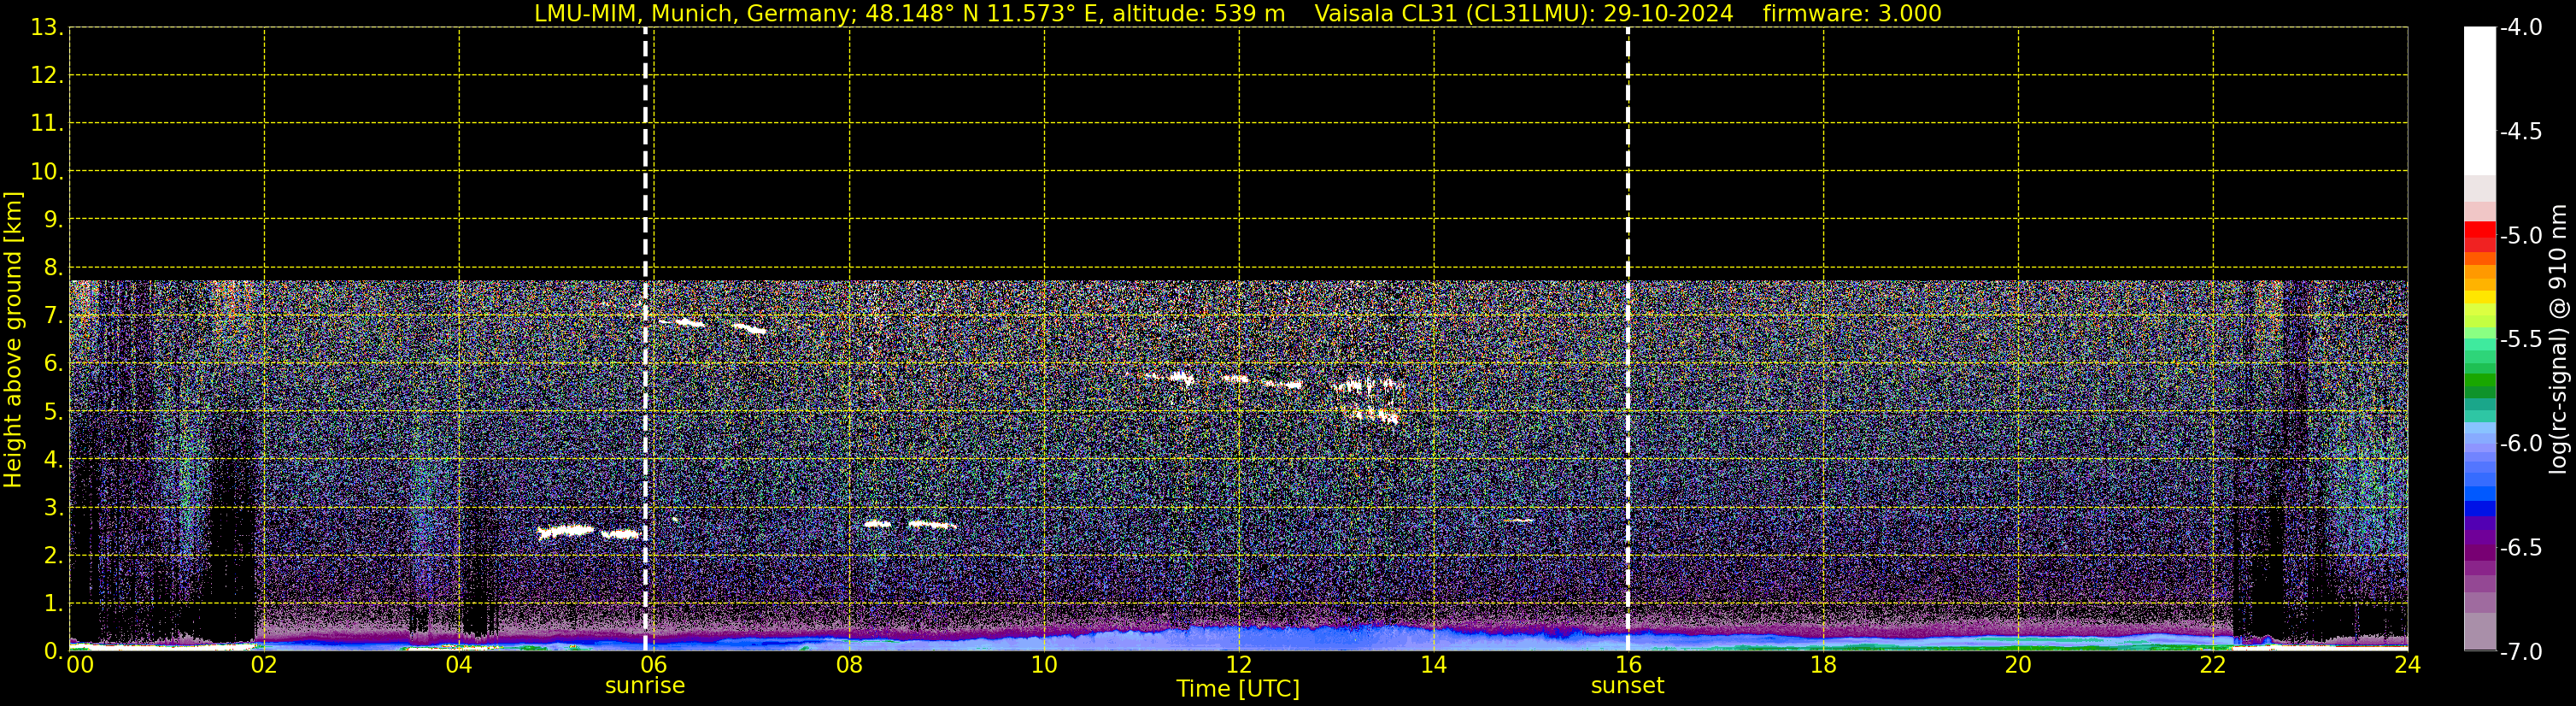Click the "-4.0" colorbar tick label

coord(2521,28)
